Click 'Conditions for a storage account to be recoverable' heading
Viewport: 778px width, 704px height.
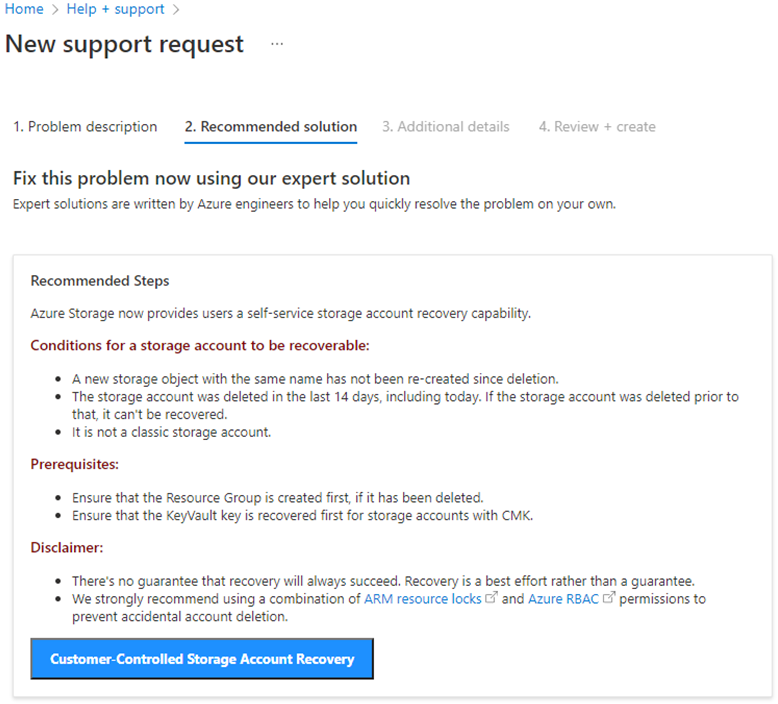(200, 345)
